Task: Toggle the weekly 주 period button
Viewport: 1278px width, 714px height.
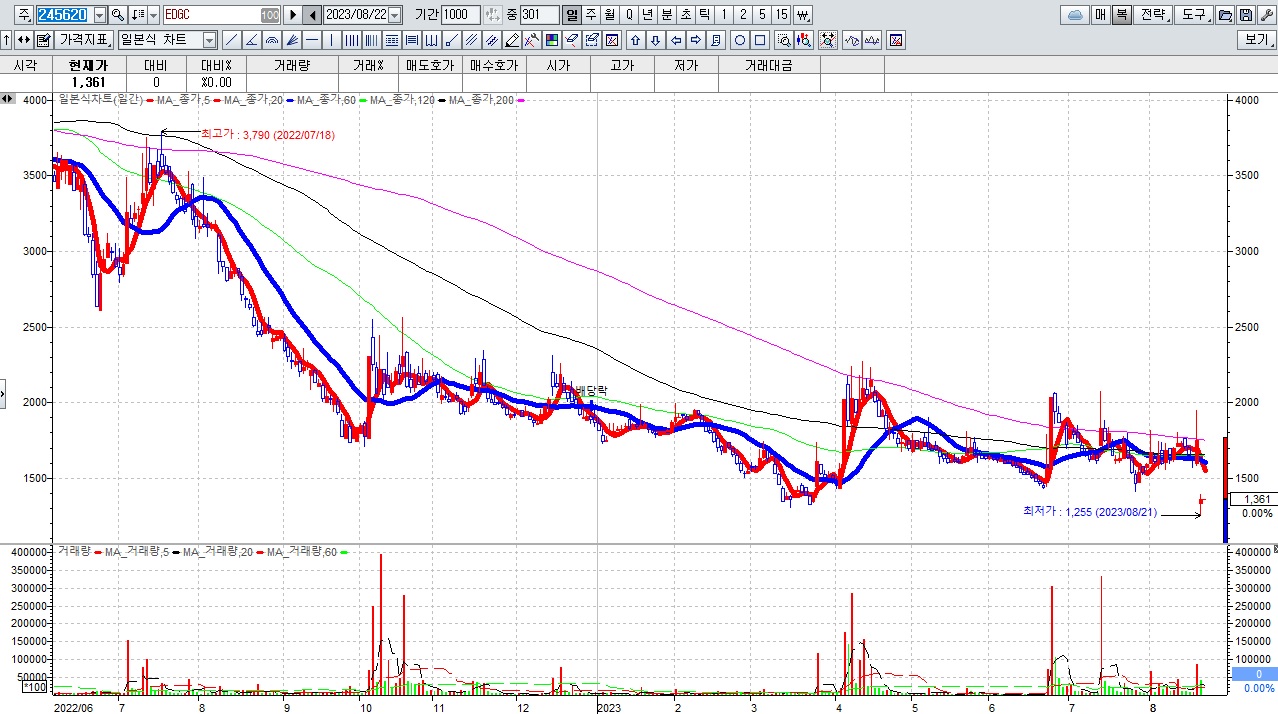Action: click(x=590, y=15)
